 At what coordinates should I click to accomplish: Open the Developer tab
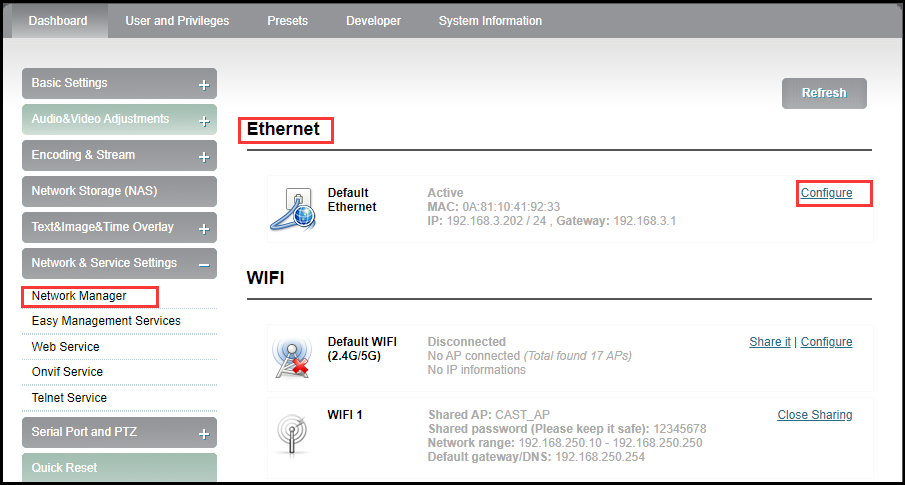point(373,21)
